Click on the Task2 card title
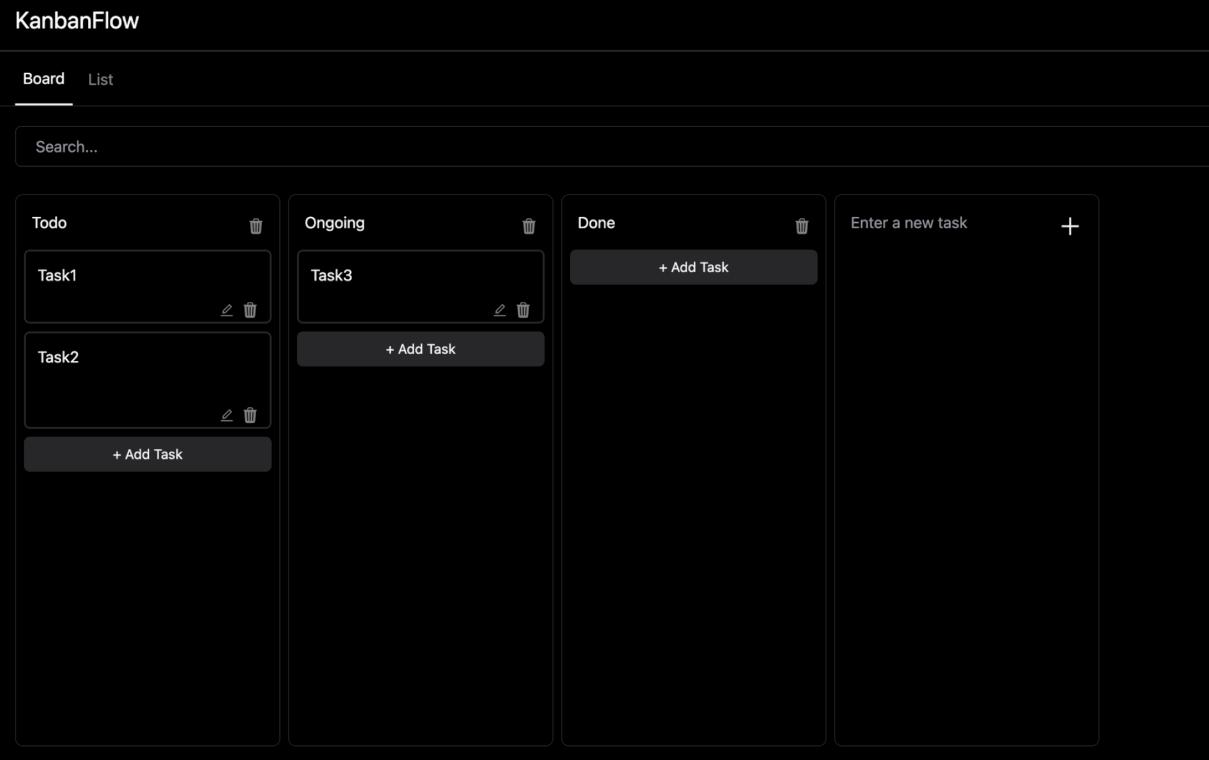The width and height of the screenshot is (1209, 760). (x=58, y=357)
